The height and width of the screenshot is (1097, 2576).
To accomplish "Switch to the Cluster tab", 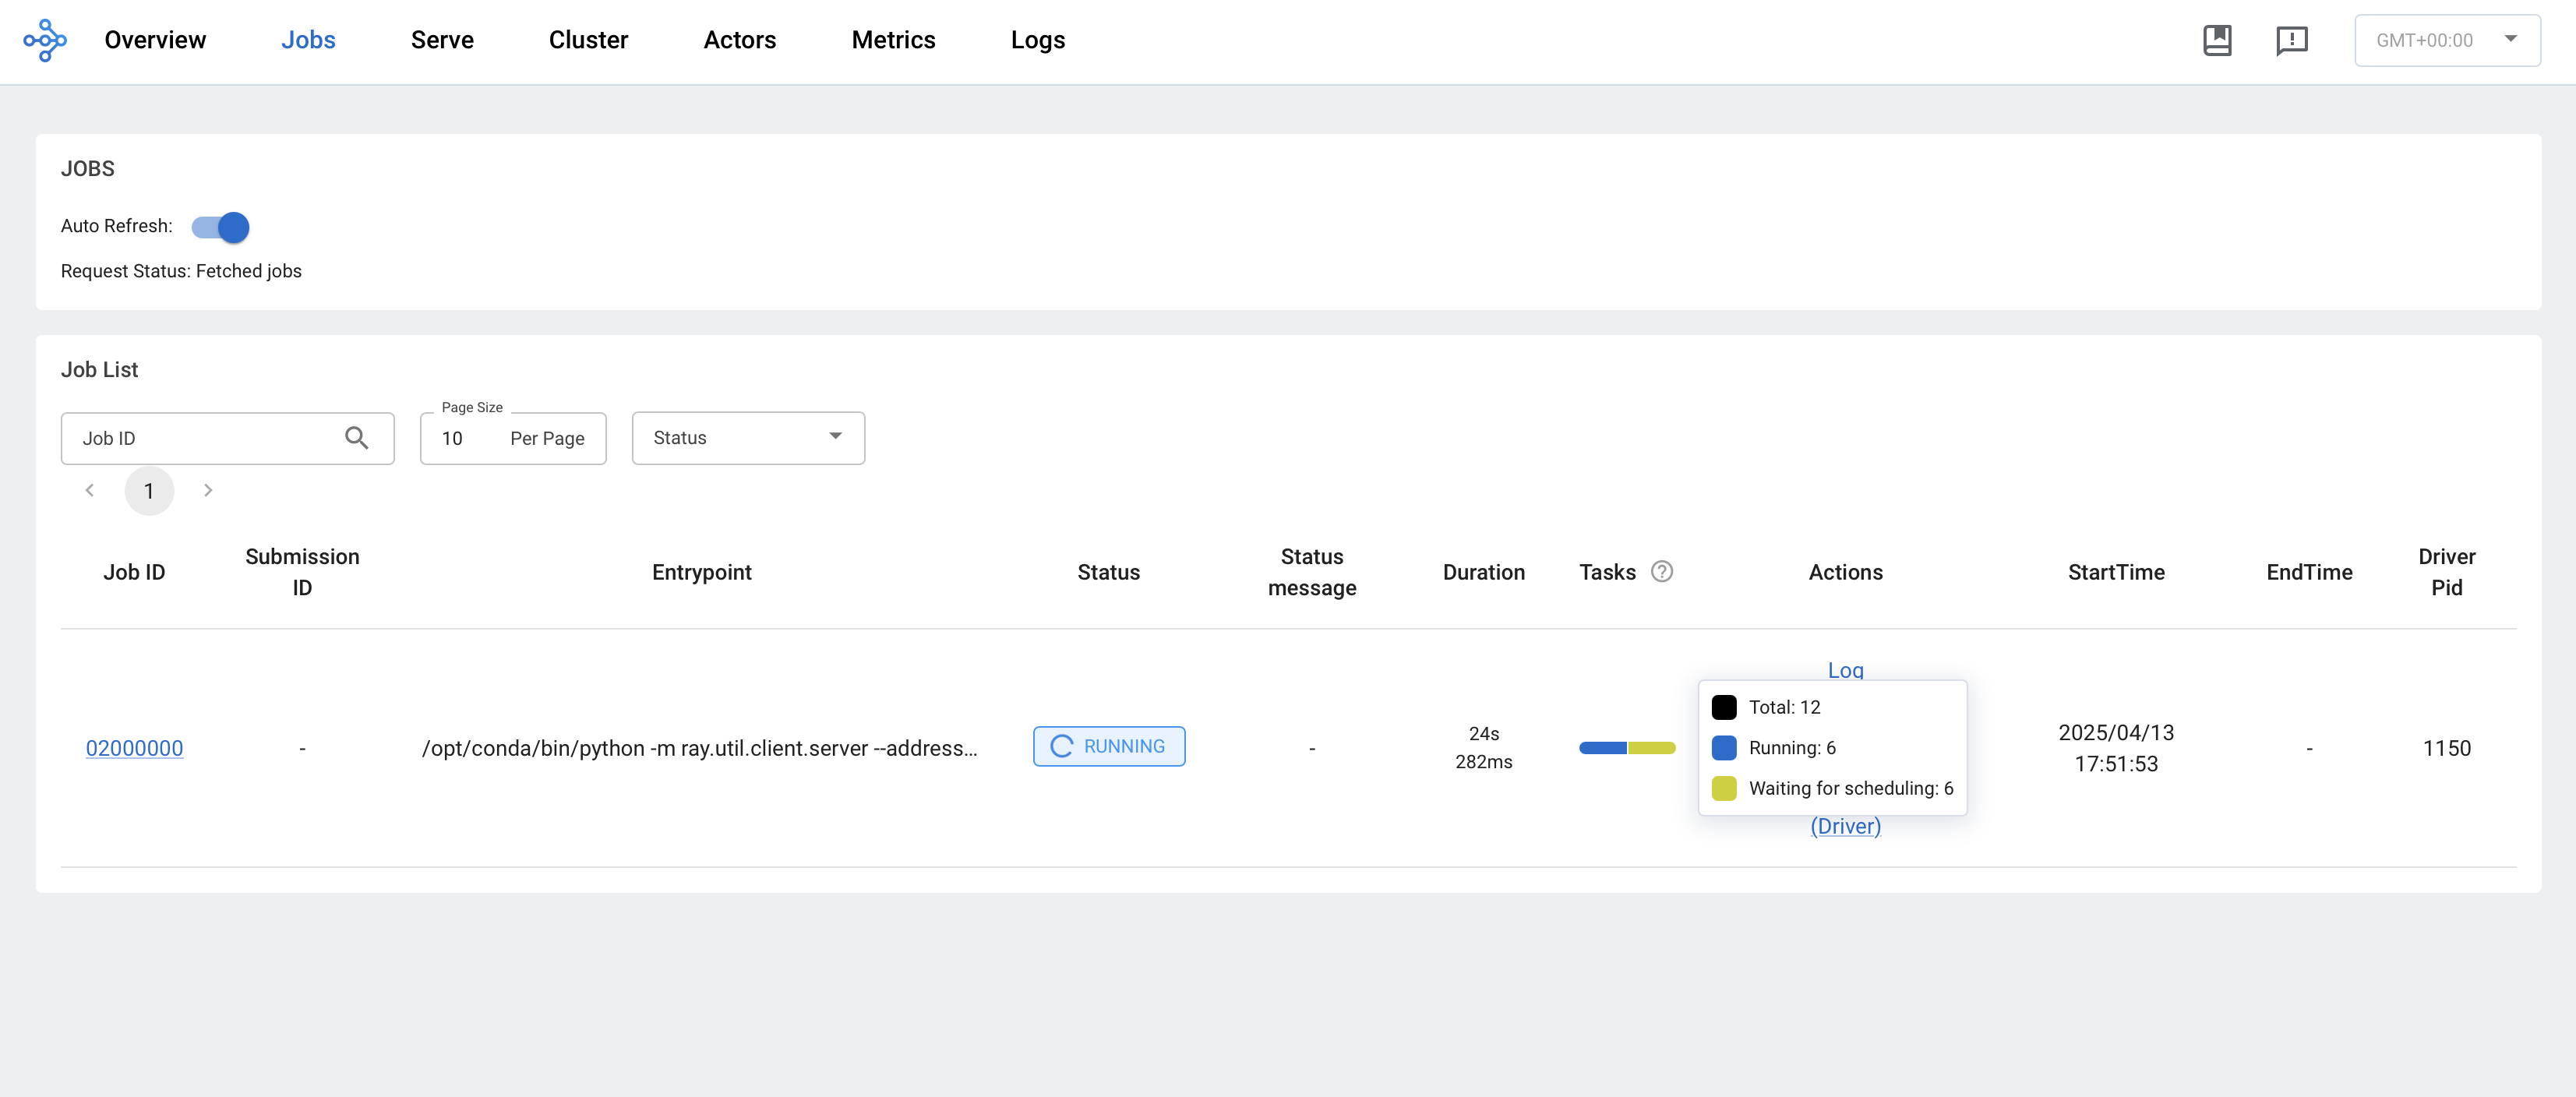I will click(588, 40).
